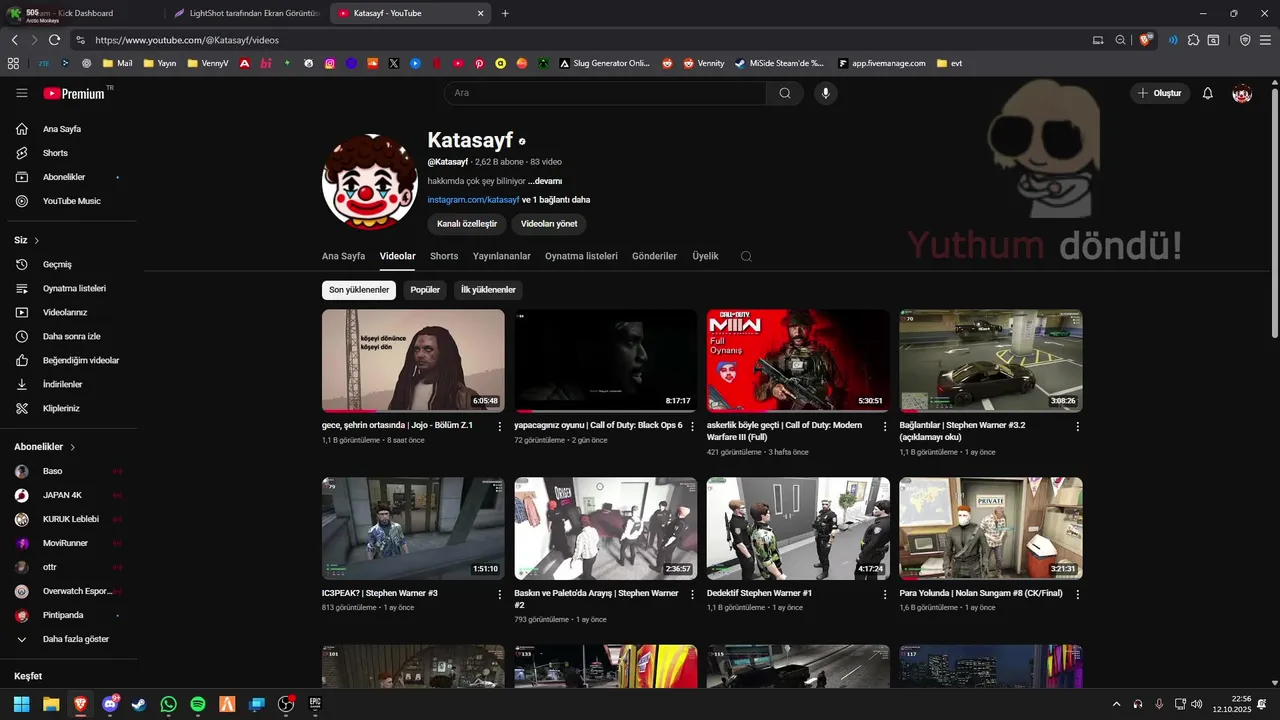Open the notifications bell

1207,93
